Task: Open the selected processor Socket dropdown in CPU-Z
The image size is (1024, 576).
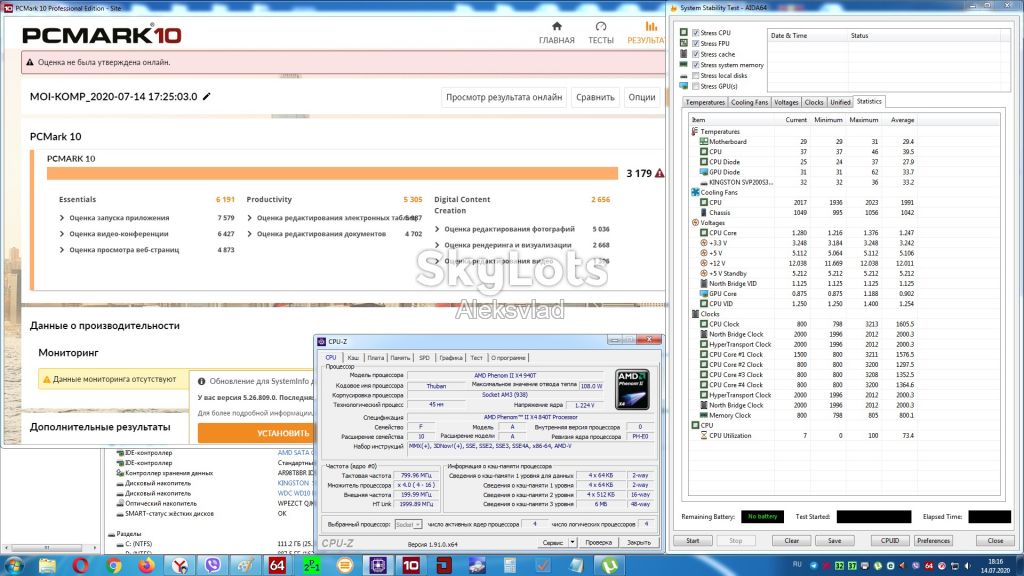Action: (408, 524)
